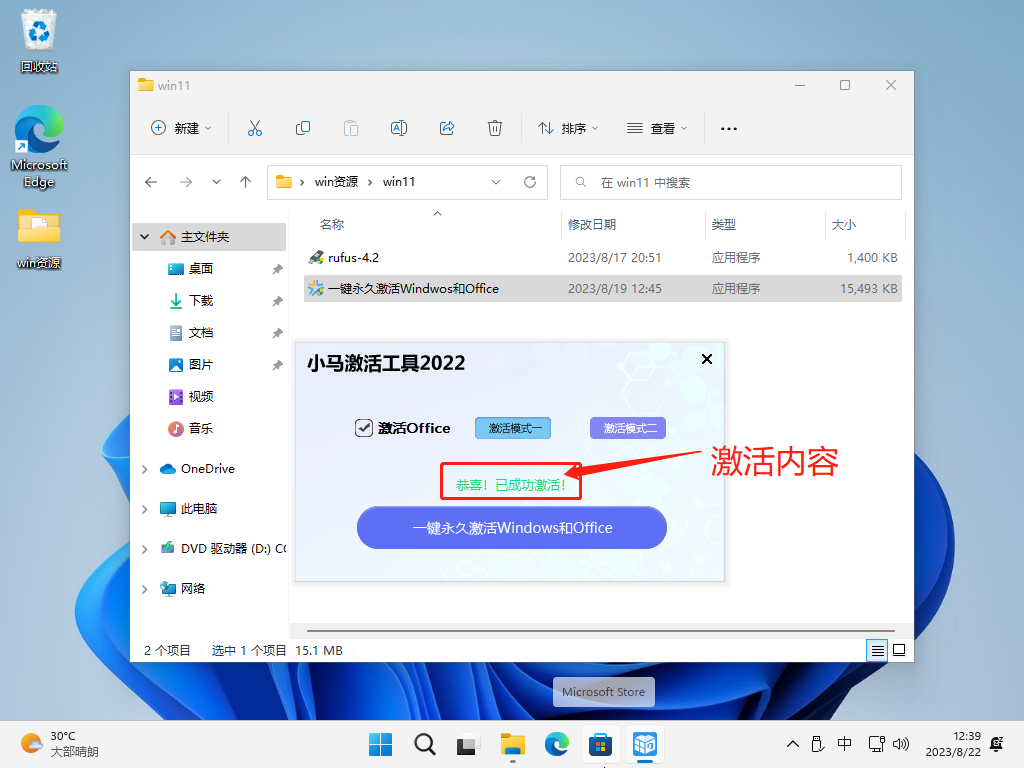Click the 中 input method indicator
The image size is (1024, 768).
pyautogui.click(x=844, y=744)
